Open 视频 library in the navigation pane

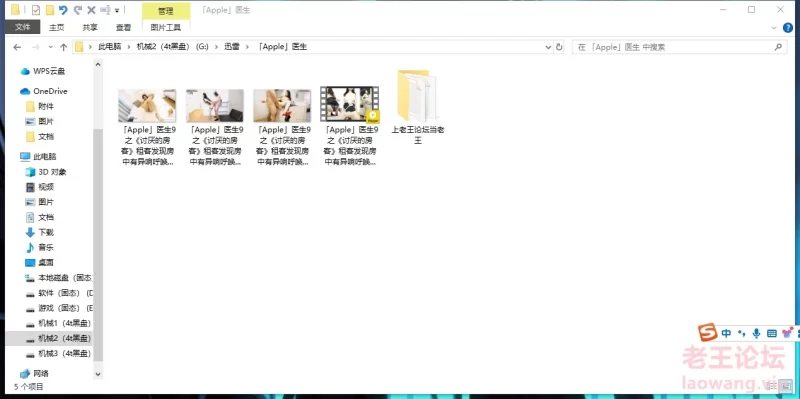(40, 187)
